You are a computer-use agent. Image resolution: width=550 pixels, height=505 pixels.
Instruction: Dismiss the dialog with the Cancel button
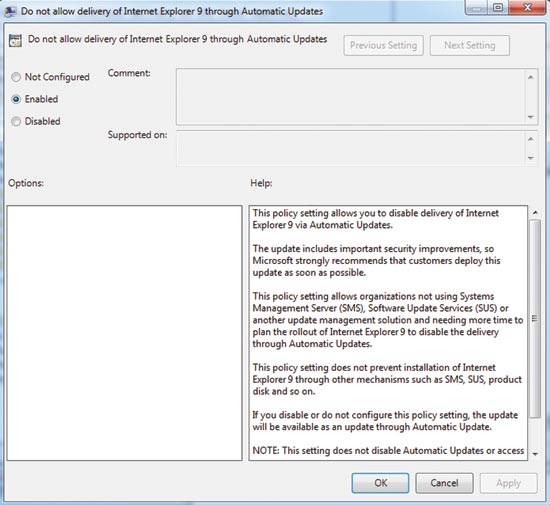click(x=444, y=483)
